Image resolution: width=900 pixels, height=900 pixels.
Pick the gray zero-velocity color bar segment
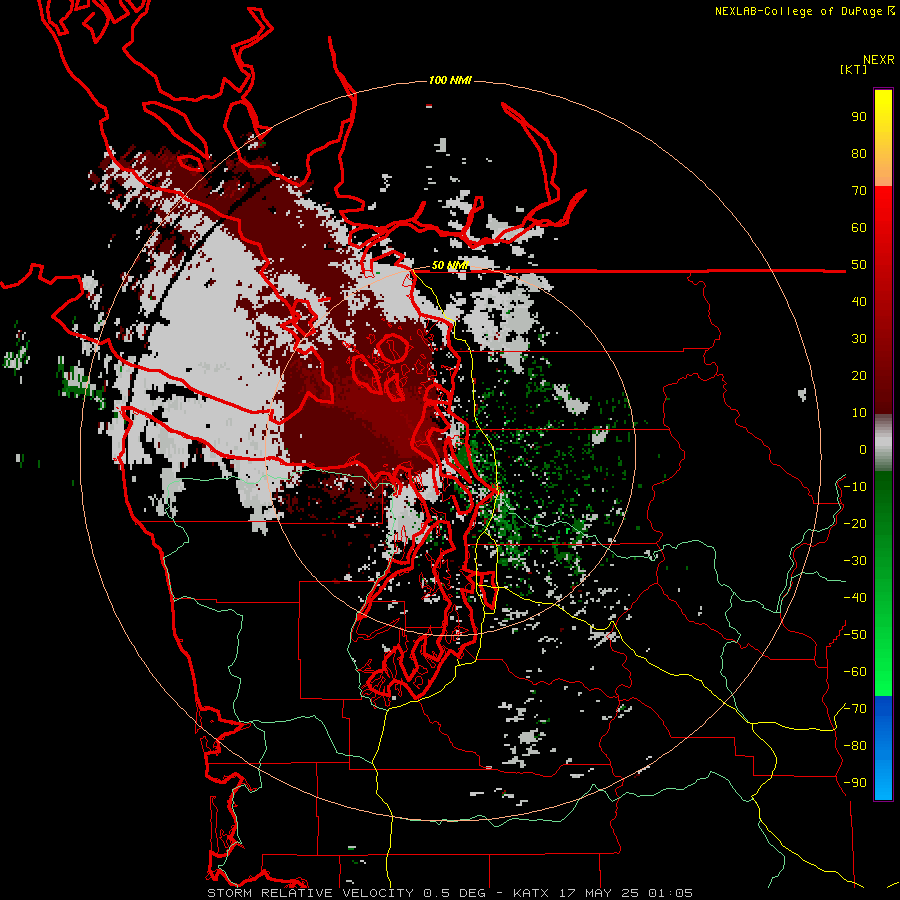click(883, 443)
